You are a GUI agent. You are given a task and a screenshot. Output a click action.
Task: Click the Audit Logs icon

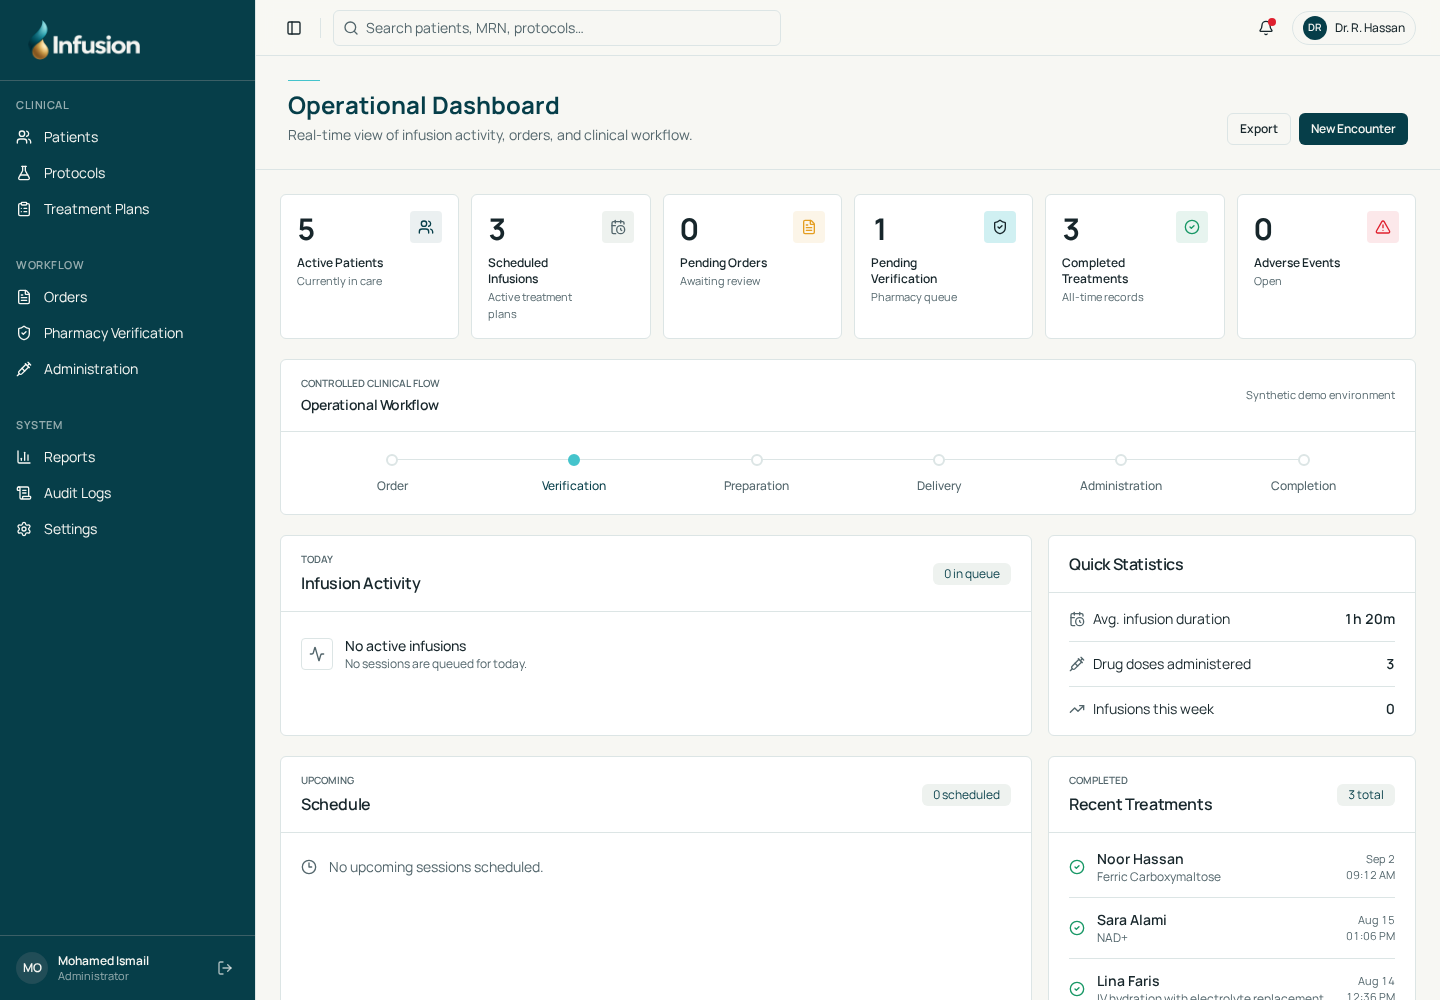click(x=24, y=493)
